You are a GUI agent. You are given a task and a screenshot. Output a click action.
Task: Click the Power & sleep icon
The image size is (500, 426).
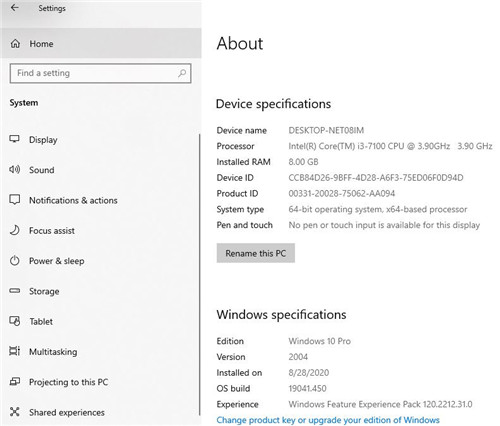[14, 260]
